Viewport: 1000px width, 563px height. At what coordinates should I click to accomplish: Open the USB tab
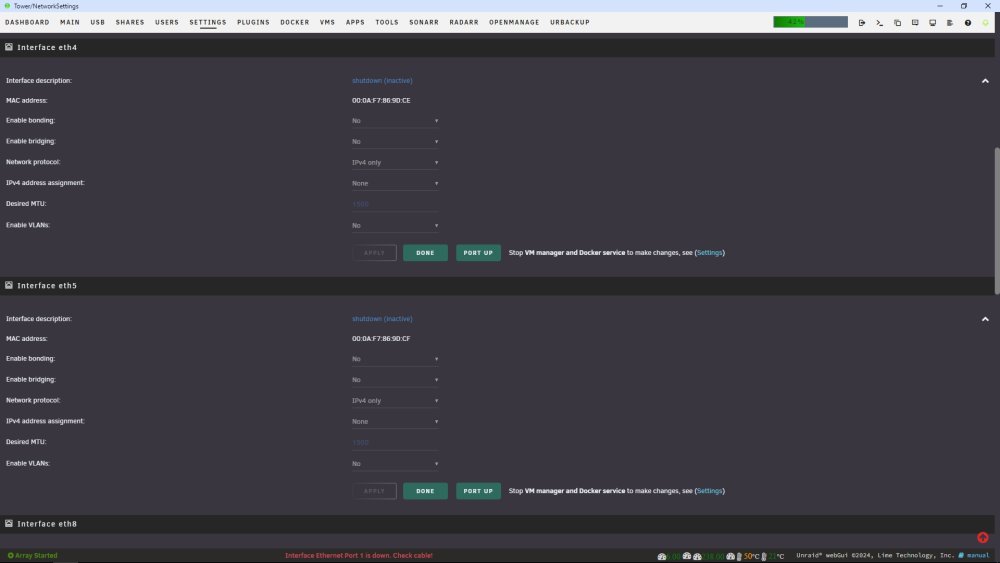[x=98, y=22]
